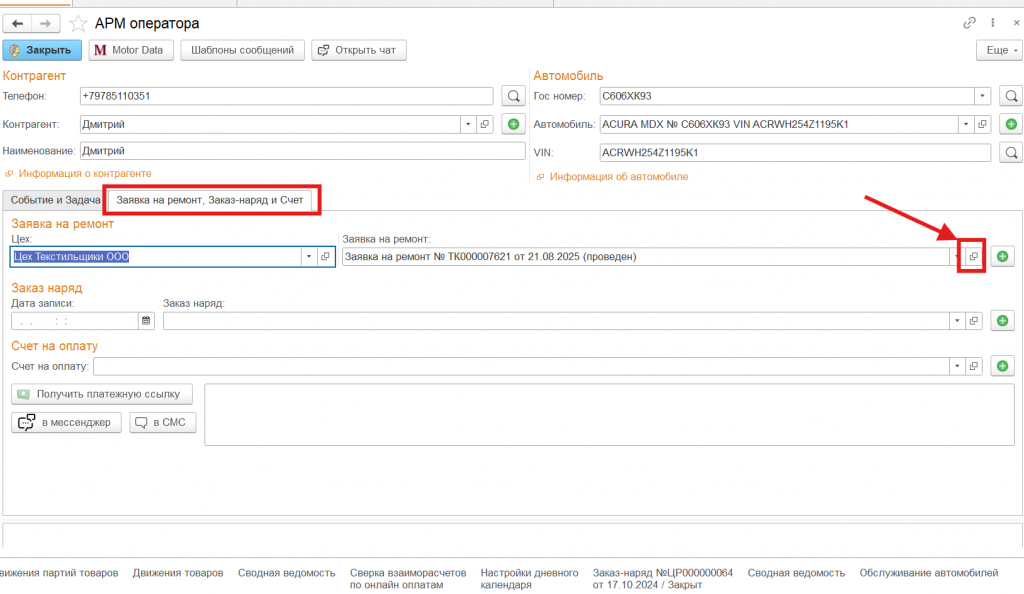Open the selected Заявка на ремонт record
Screen dimensions: 1024x594
[x=973, y=257]
